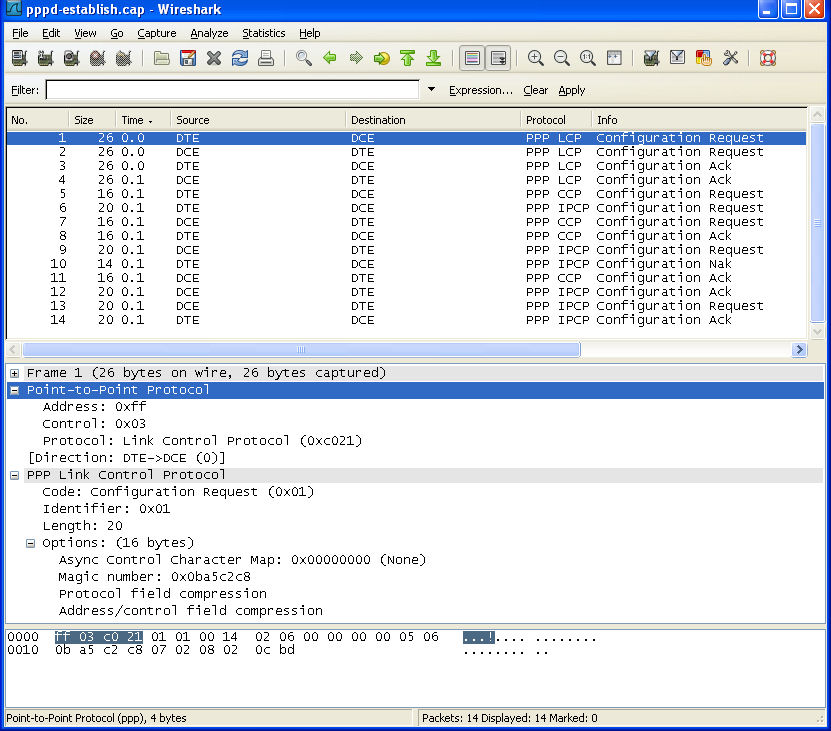The width and height of the screenshot is (831, 731).
Task: Open the Statistics menu
Action: pos(263,33)
